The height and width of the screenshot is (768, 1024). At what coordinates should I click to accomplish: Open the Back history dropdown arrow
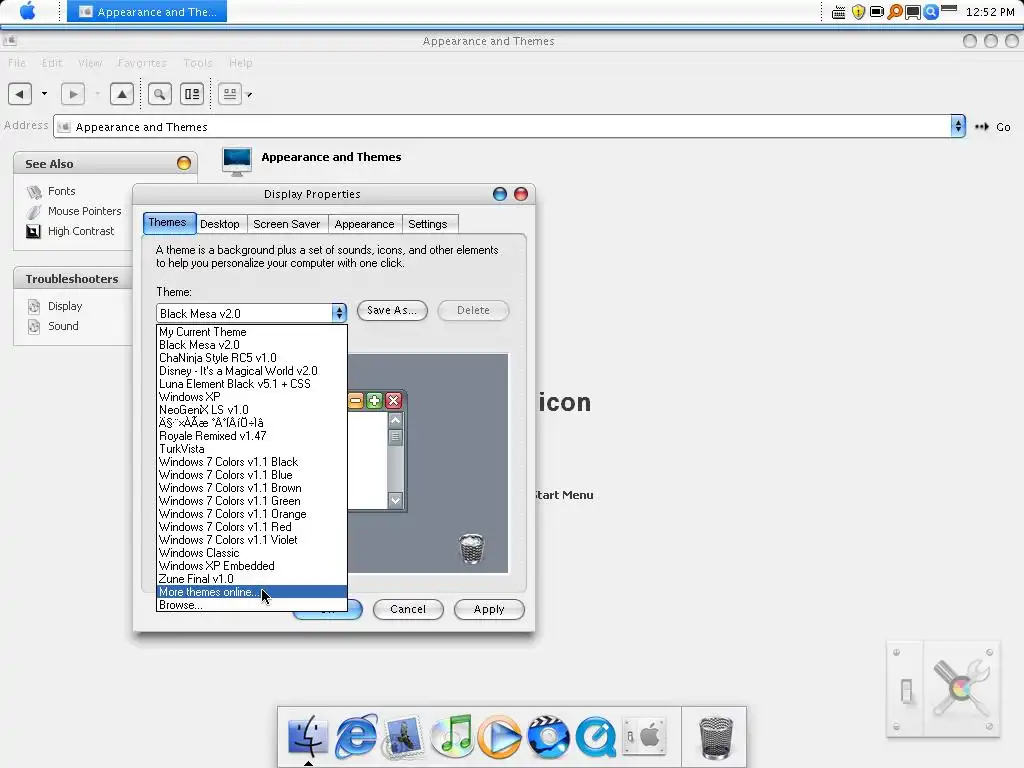click(x=44, y=93)
